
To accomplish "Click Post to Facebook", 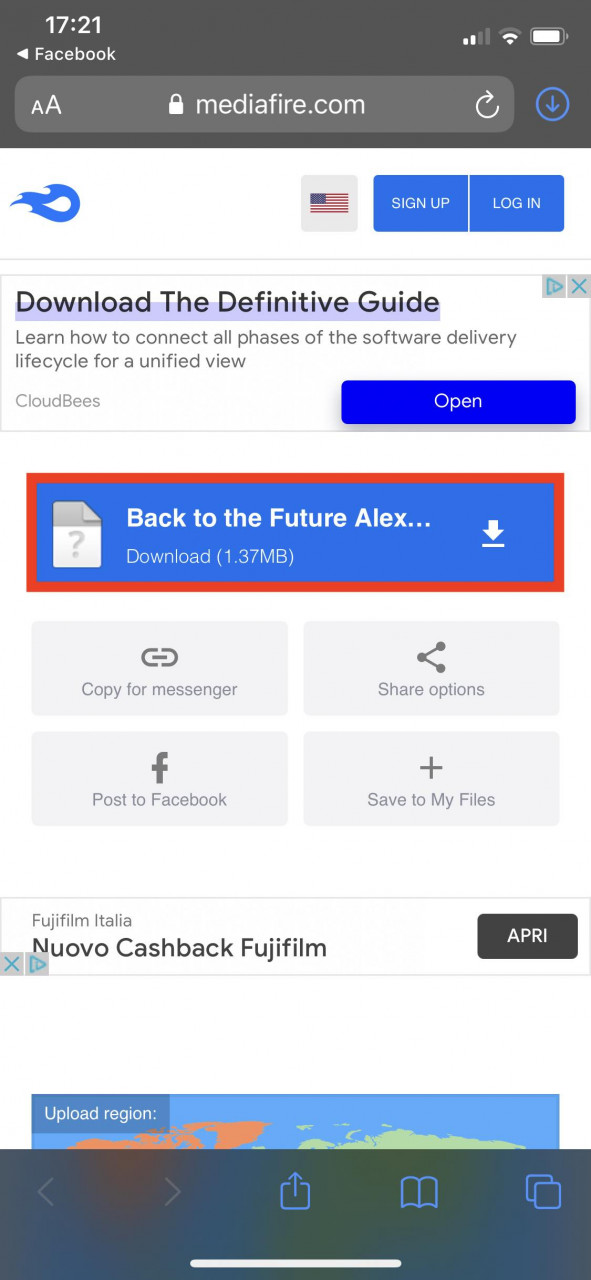I will pos(159,778).
